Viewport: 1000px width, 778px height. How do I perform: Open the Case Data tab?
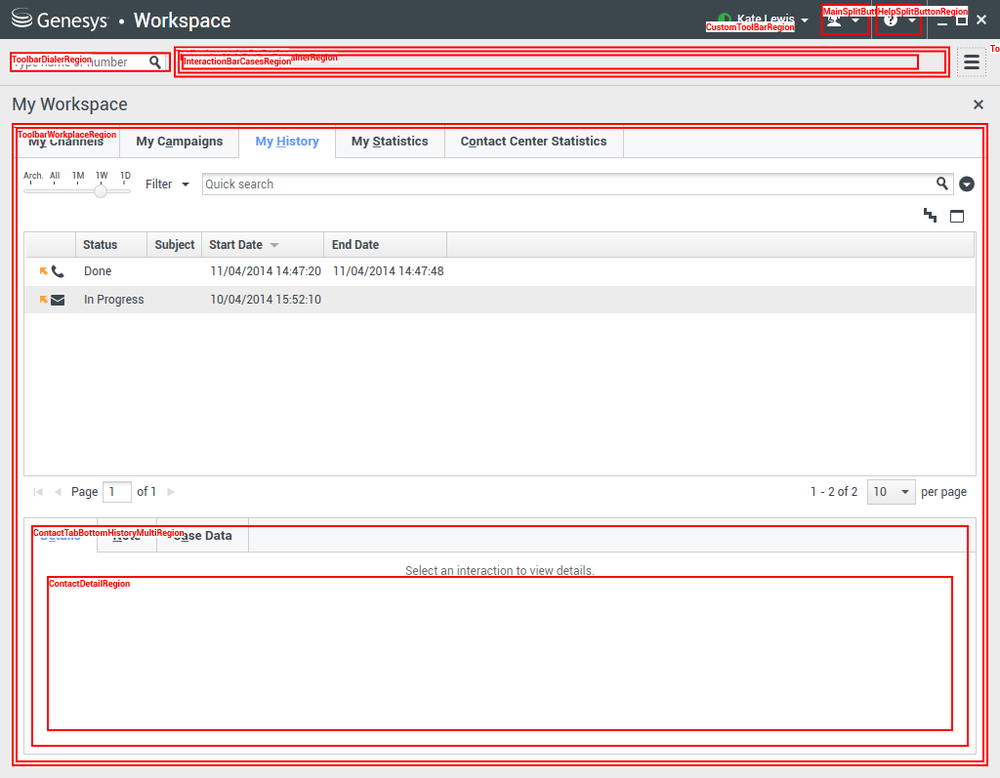[x=202, y=536]
